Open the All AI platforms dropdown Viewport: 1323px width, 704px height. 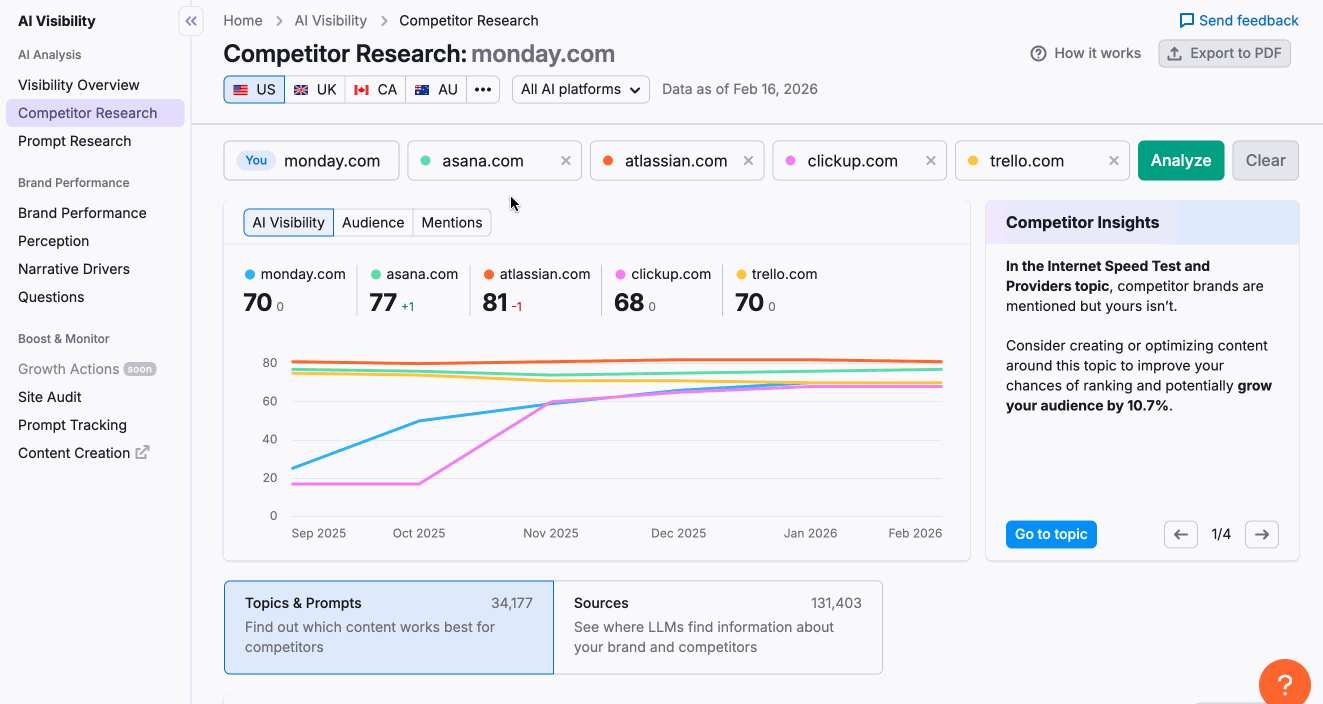(580, 89)
